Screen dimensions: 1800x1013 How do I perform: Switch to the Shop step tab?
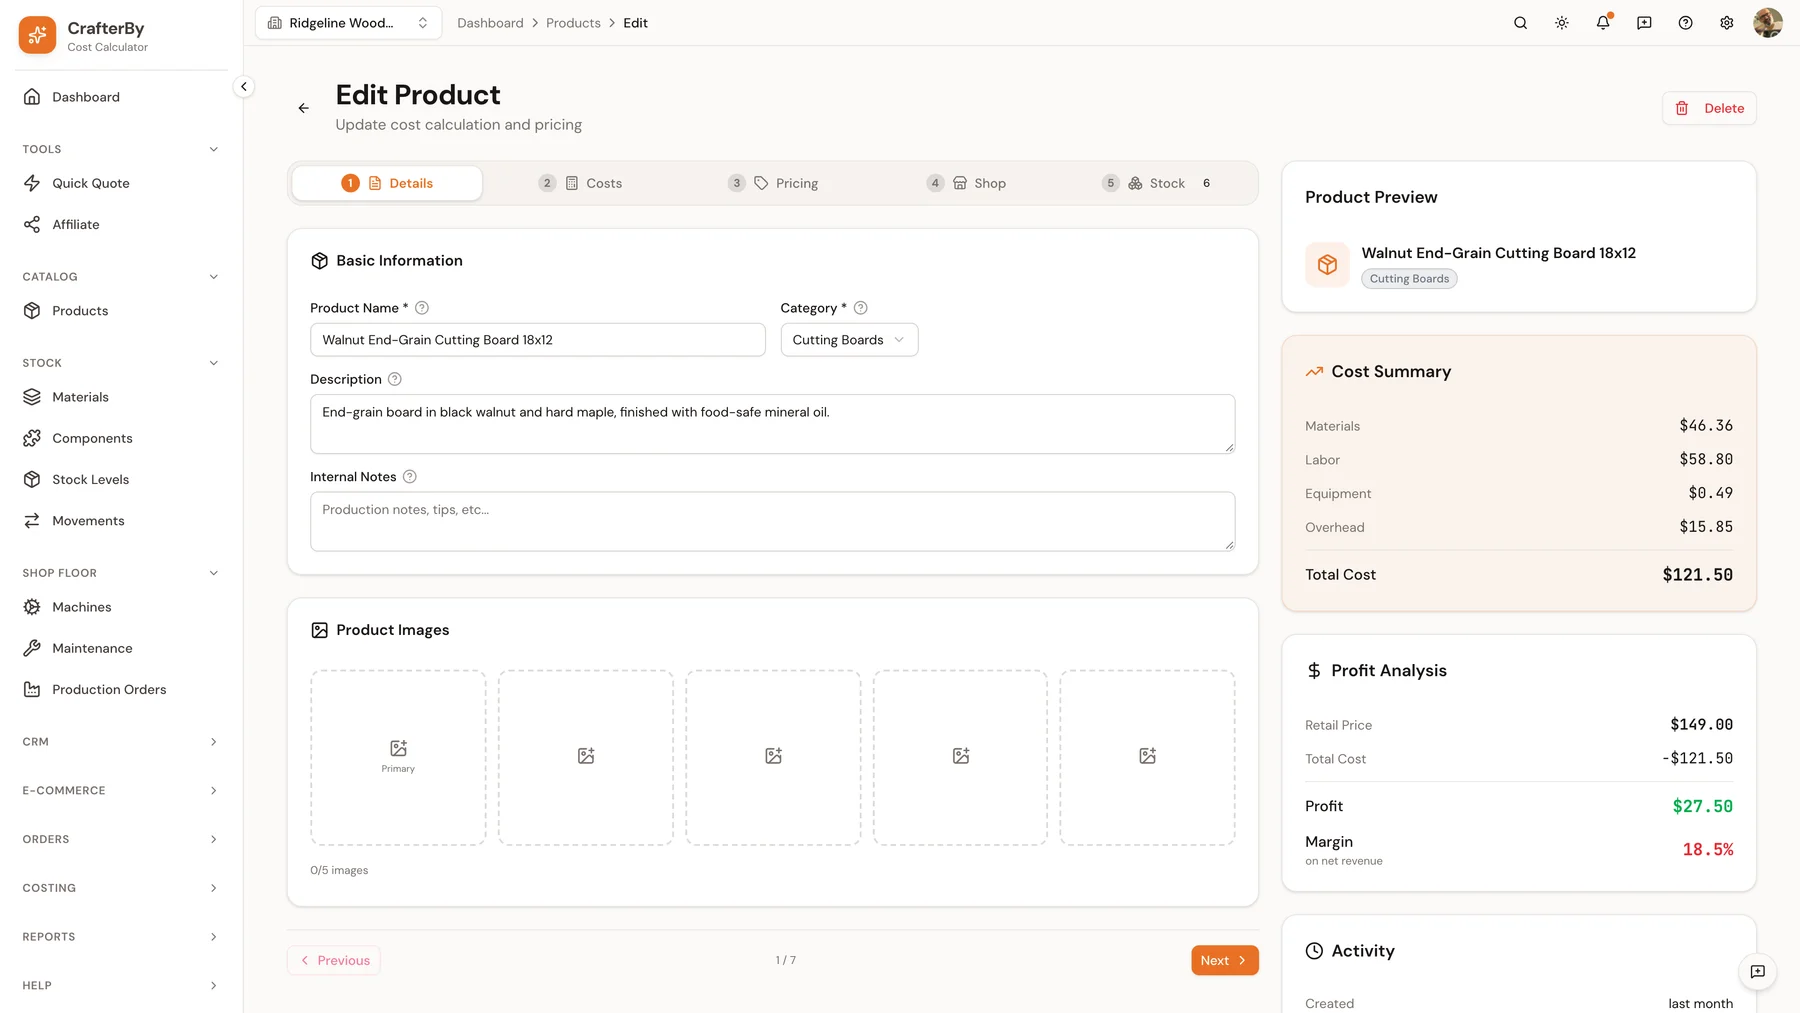coord(966,183)
